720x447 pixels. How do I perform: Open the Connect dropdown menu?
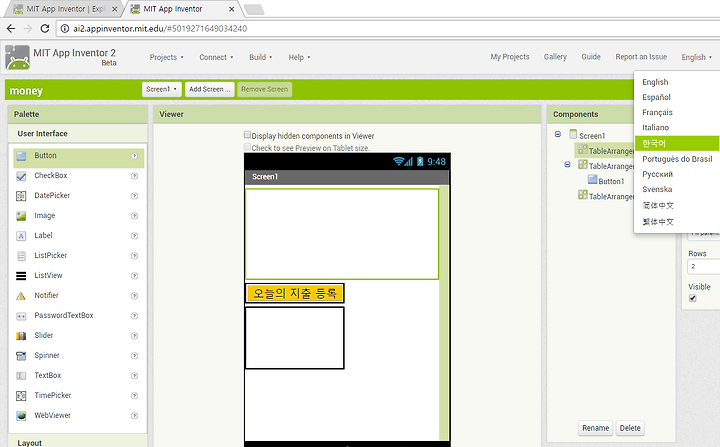pyautogui.click(x=216, y=57)
